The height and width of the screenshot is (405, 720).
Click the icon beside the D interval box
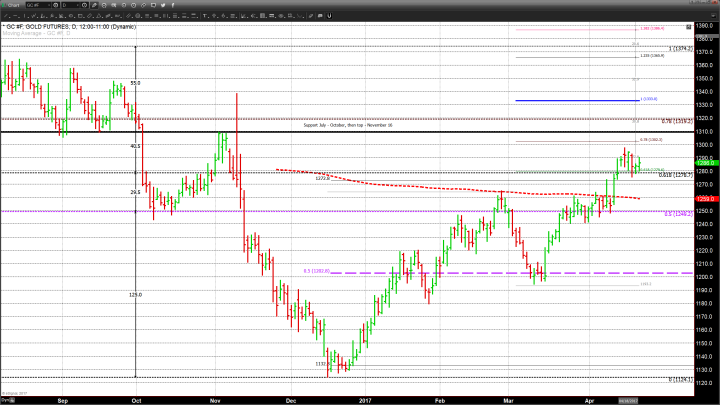click(x=84, y=5)
